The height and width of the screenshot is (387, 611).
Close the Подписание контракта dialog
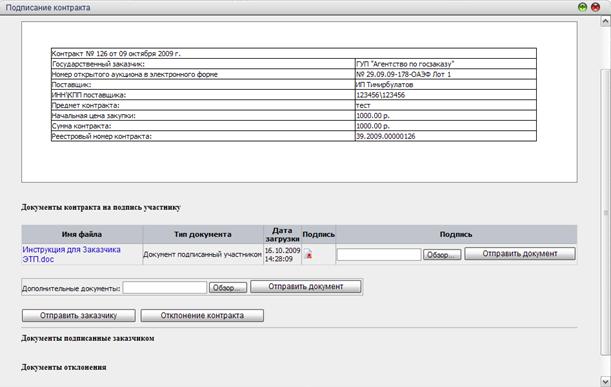tap(595, 7)
